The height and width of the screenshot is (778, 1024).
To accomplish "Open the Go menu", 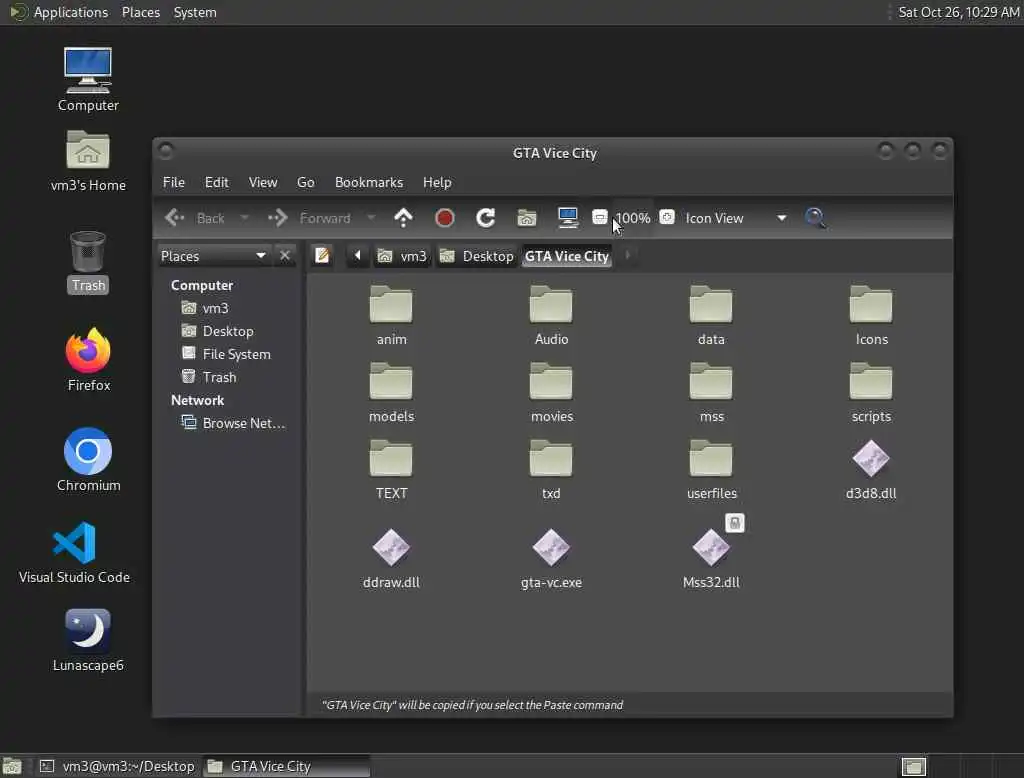I will (x=306, y=182).
